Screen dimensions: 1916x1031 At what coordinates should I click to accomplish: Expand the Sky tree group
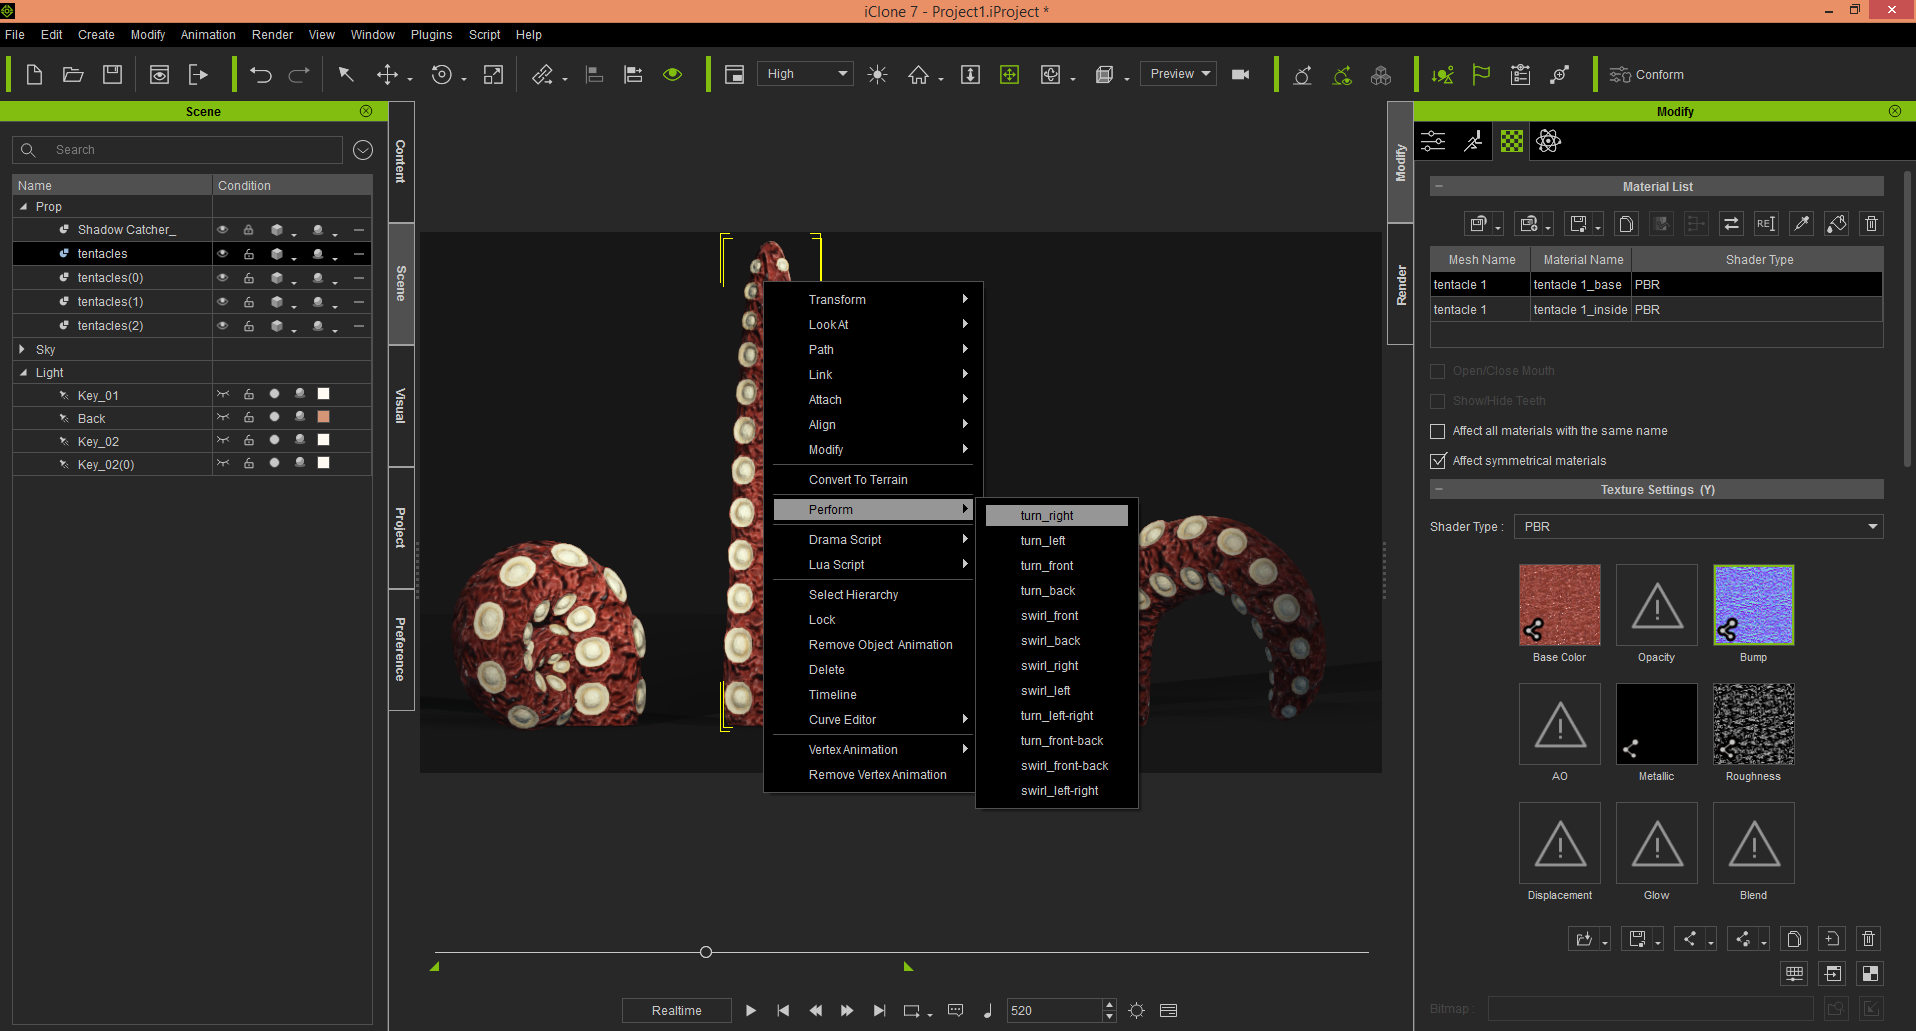click(x=23, y=349)
